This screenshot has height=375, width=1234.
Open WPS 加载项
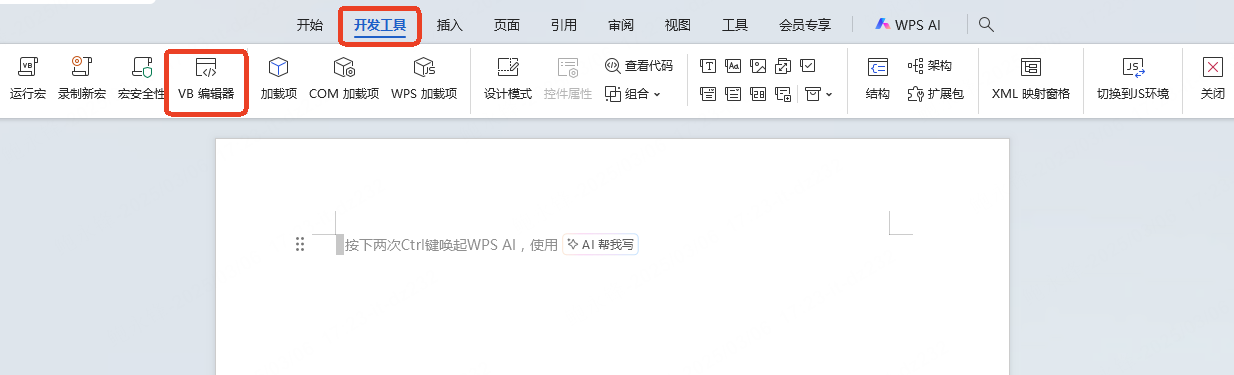(x=424, y=80)
